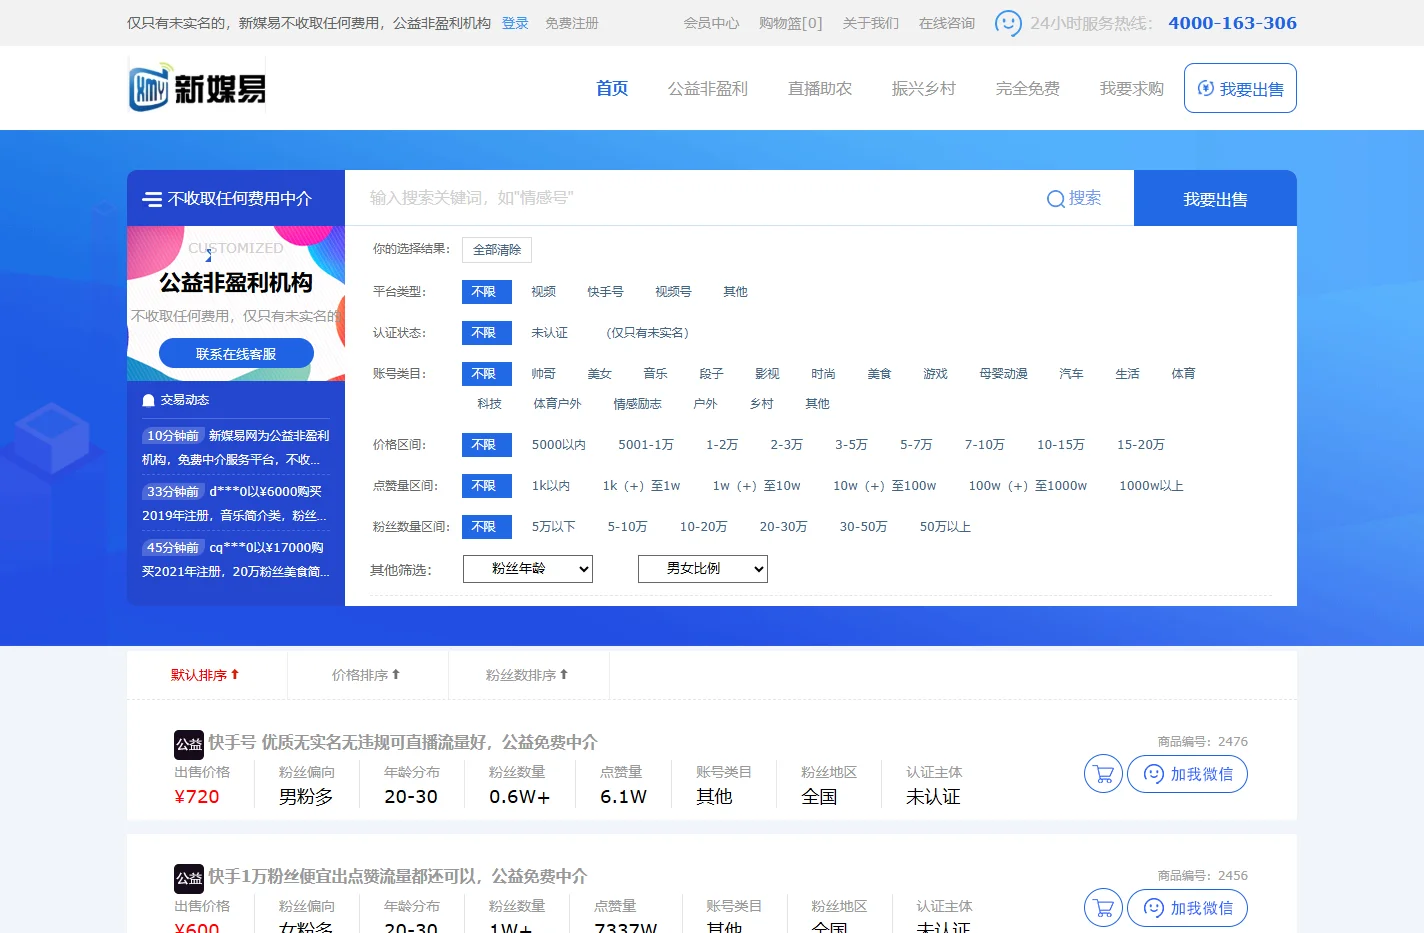The height and width of the screenshot is (933, 1424).
Task: Click the 新媒易 logo
Action: tap(197, 87)
